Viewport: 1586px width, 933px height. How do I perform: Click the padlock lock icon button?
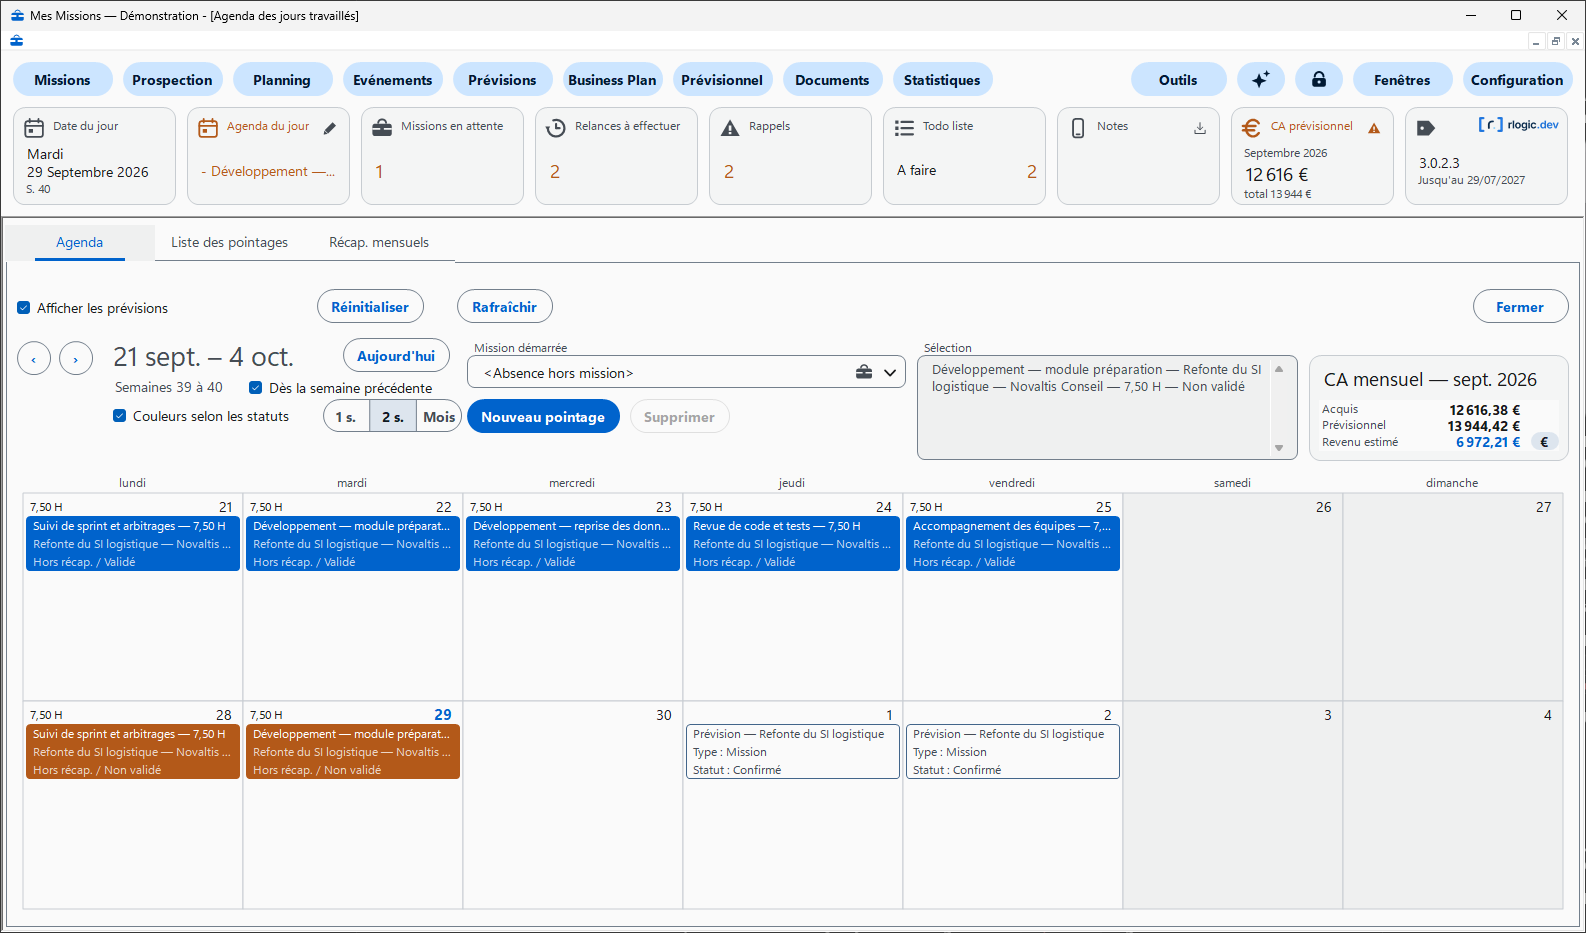1319,80
